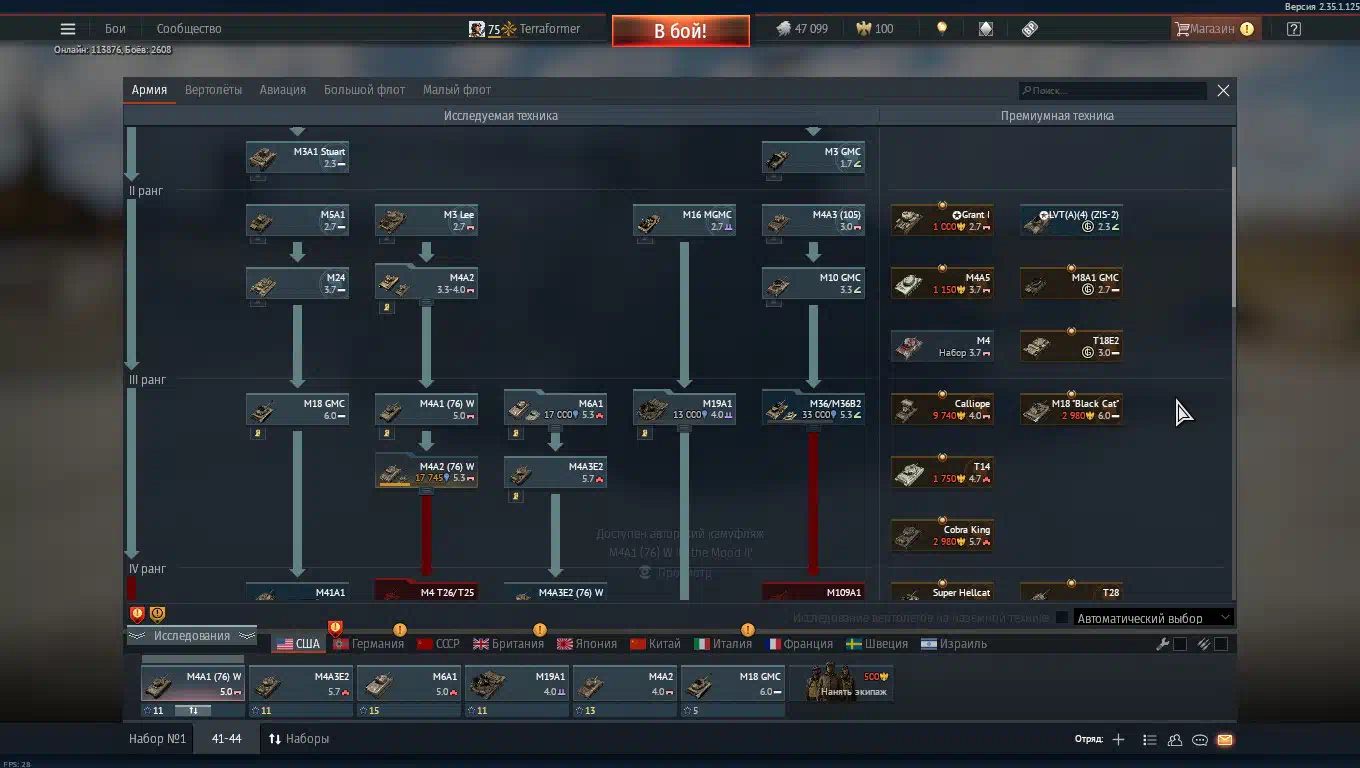Open the Сообщество menu
The image size is (1360, 768).
point(189,29)
